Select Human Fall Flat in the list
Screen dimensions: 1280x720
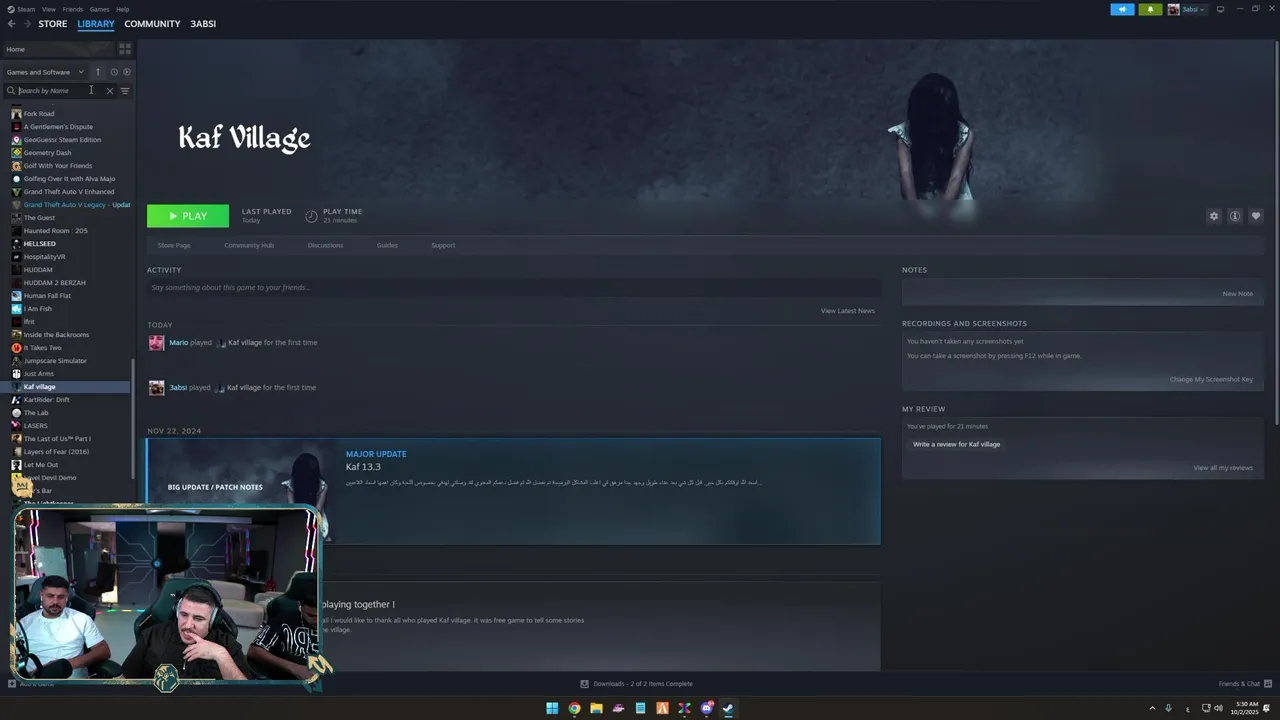(47, 296)
